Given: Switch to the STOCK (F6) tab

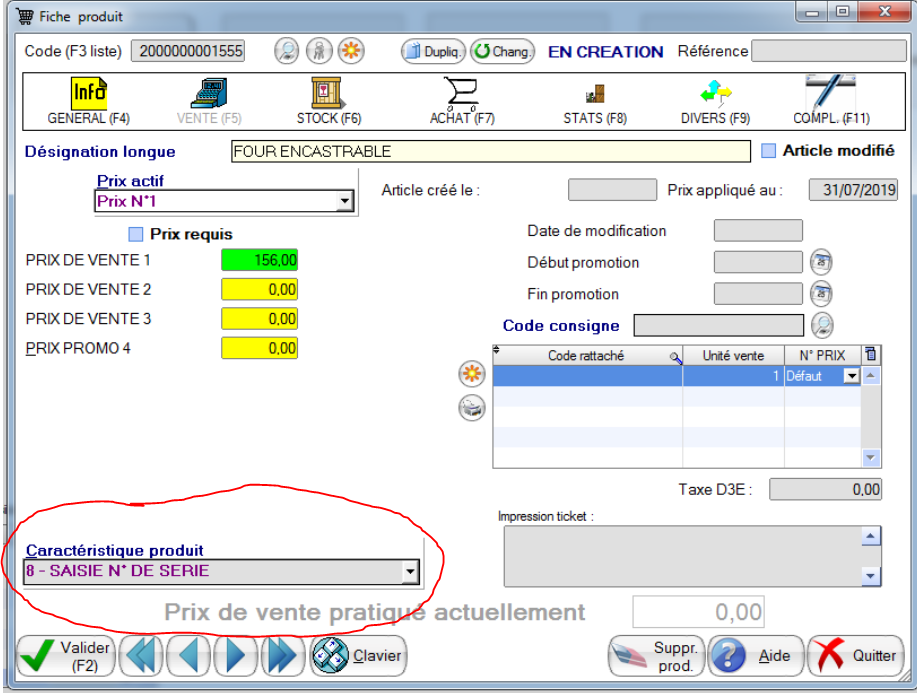Looking at the screenshot, I should click(328, 102).
